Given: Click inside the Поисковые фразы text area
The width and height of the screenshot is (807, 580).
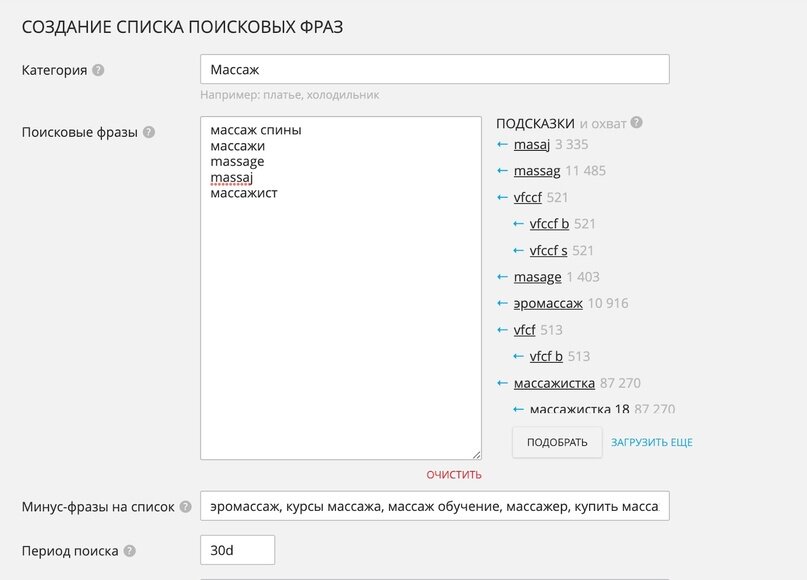Looking at the screenshot, I should pos(341,288).
